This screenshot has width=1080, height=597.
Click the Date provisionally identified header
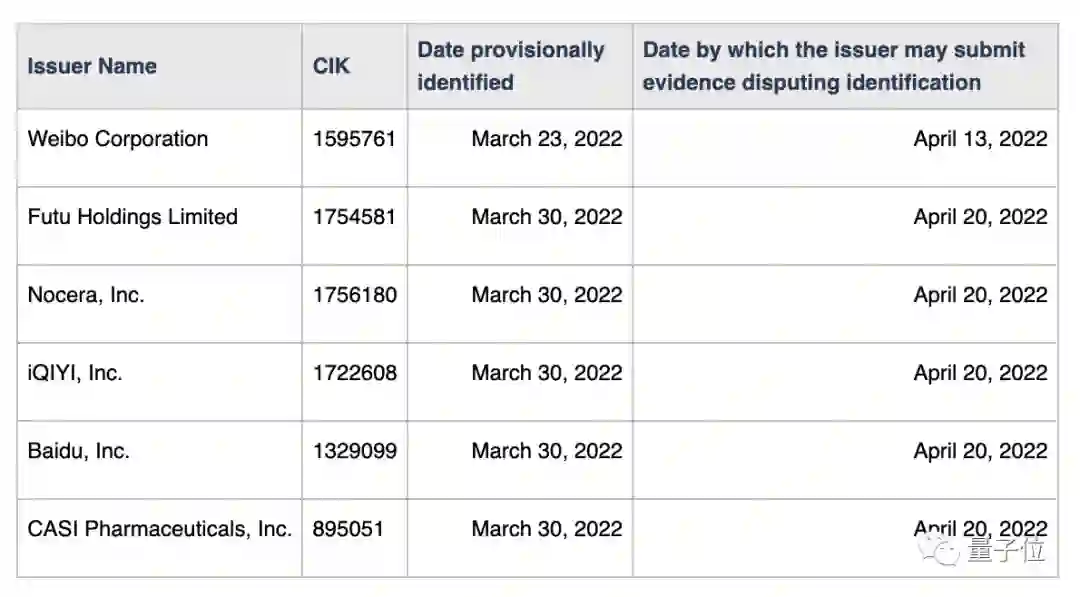point(511,66)
